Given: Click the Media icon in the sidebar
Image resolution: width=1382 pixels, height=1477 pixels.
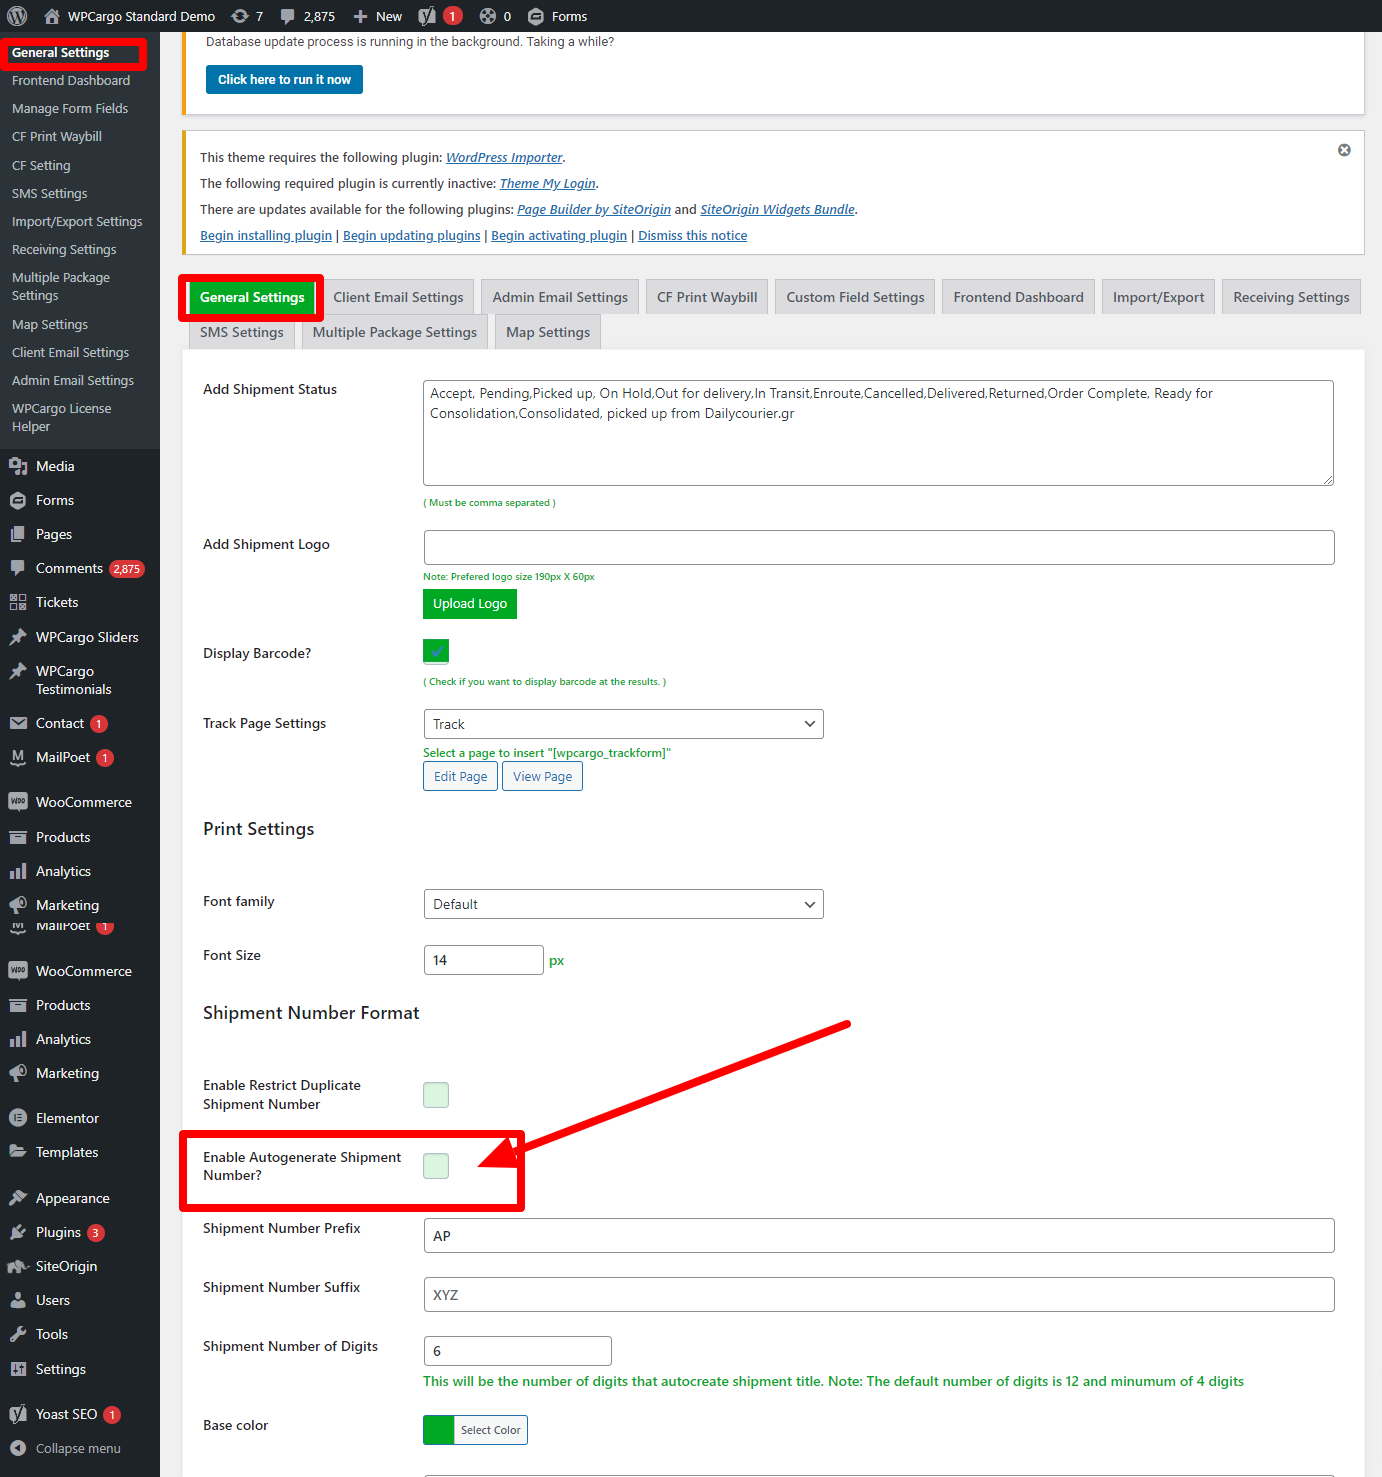Looking at the screenshot, I should [18, 466].
